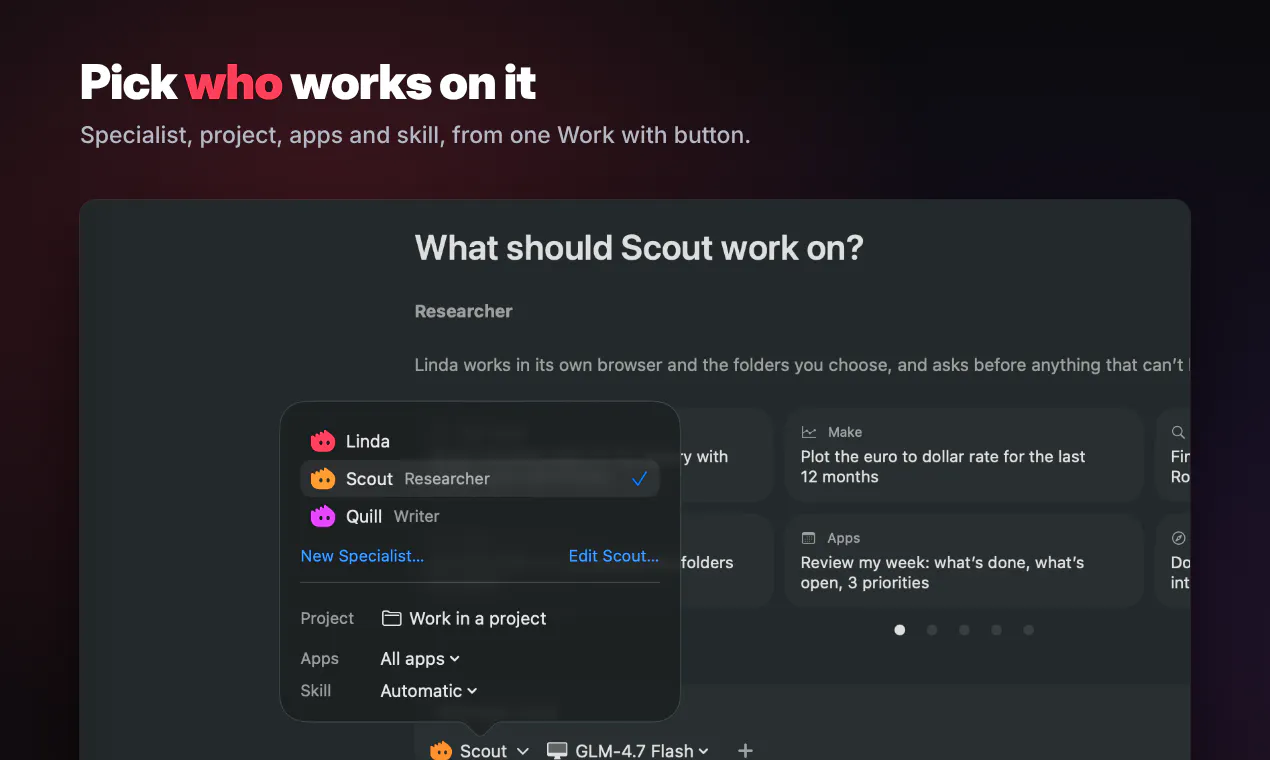Expand the Scout selector in bottom bar

(480, 750)
